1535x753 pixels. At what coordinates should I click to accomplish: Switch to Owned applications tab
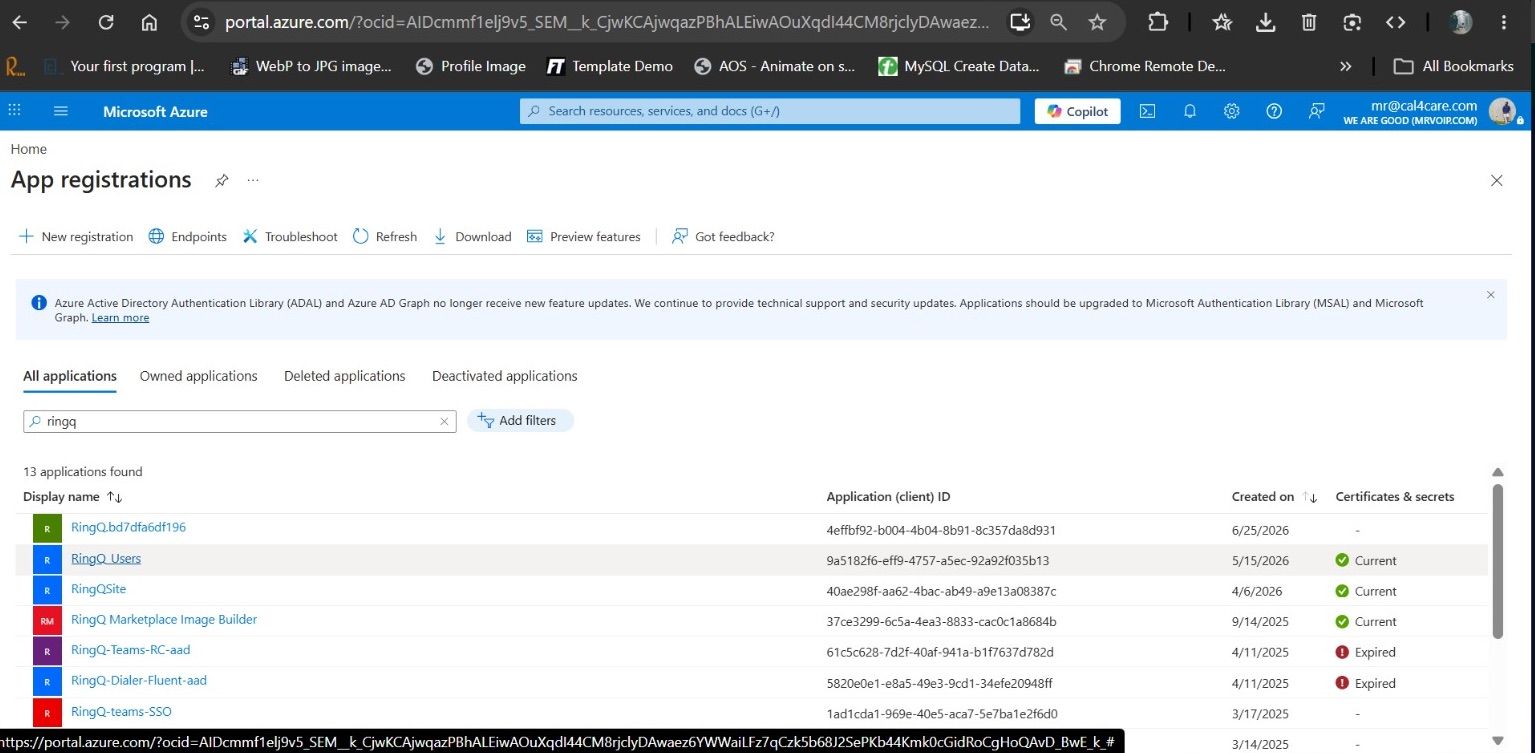point(199,376)
